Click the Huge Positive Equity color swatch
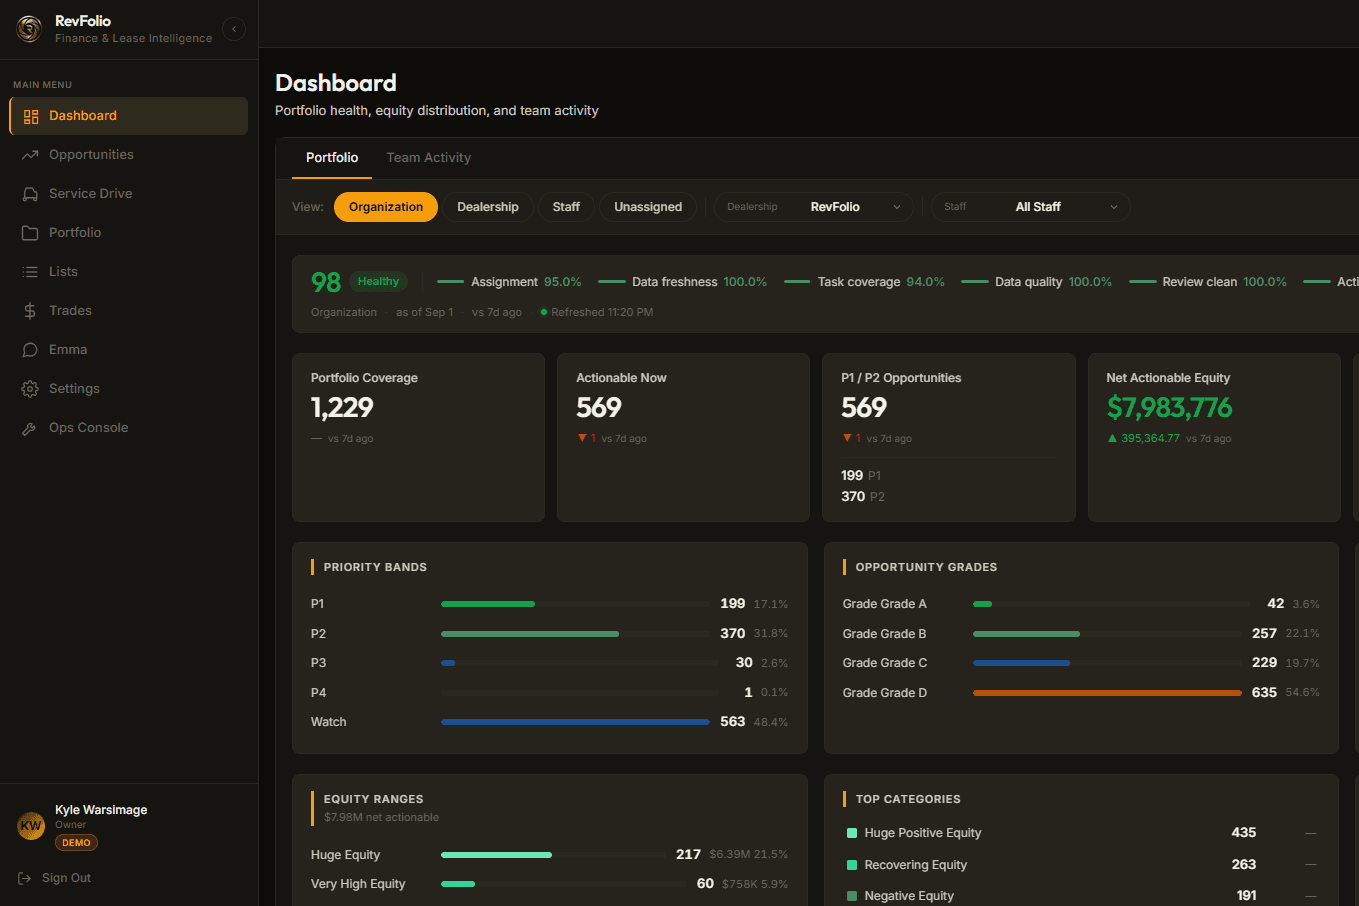The width and height of the screenshot is (1359, 906). (x=852, y=833)
